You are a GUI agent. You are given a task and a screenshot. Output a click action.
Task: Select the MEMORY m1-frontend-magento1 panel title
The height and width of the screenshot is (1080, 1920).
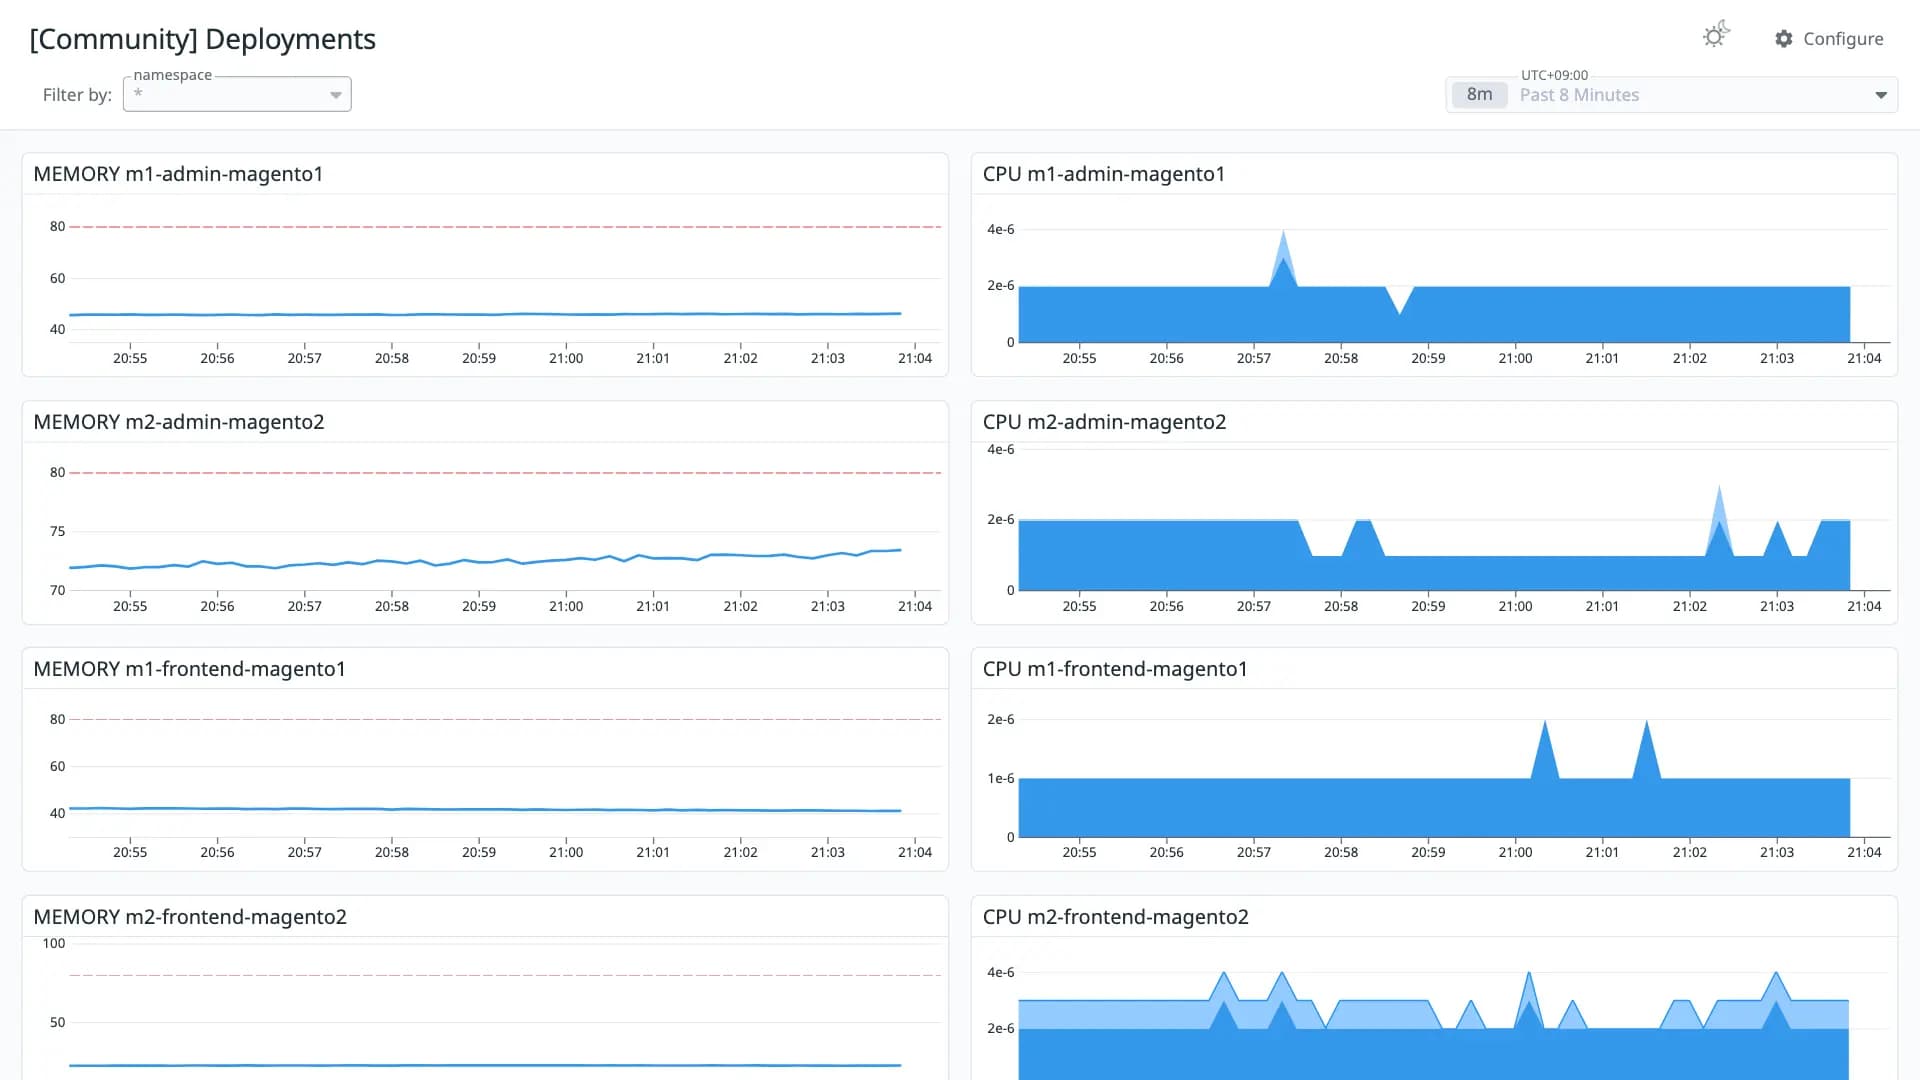click(x=189, y=669)
